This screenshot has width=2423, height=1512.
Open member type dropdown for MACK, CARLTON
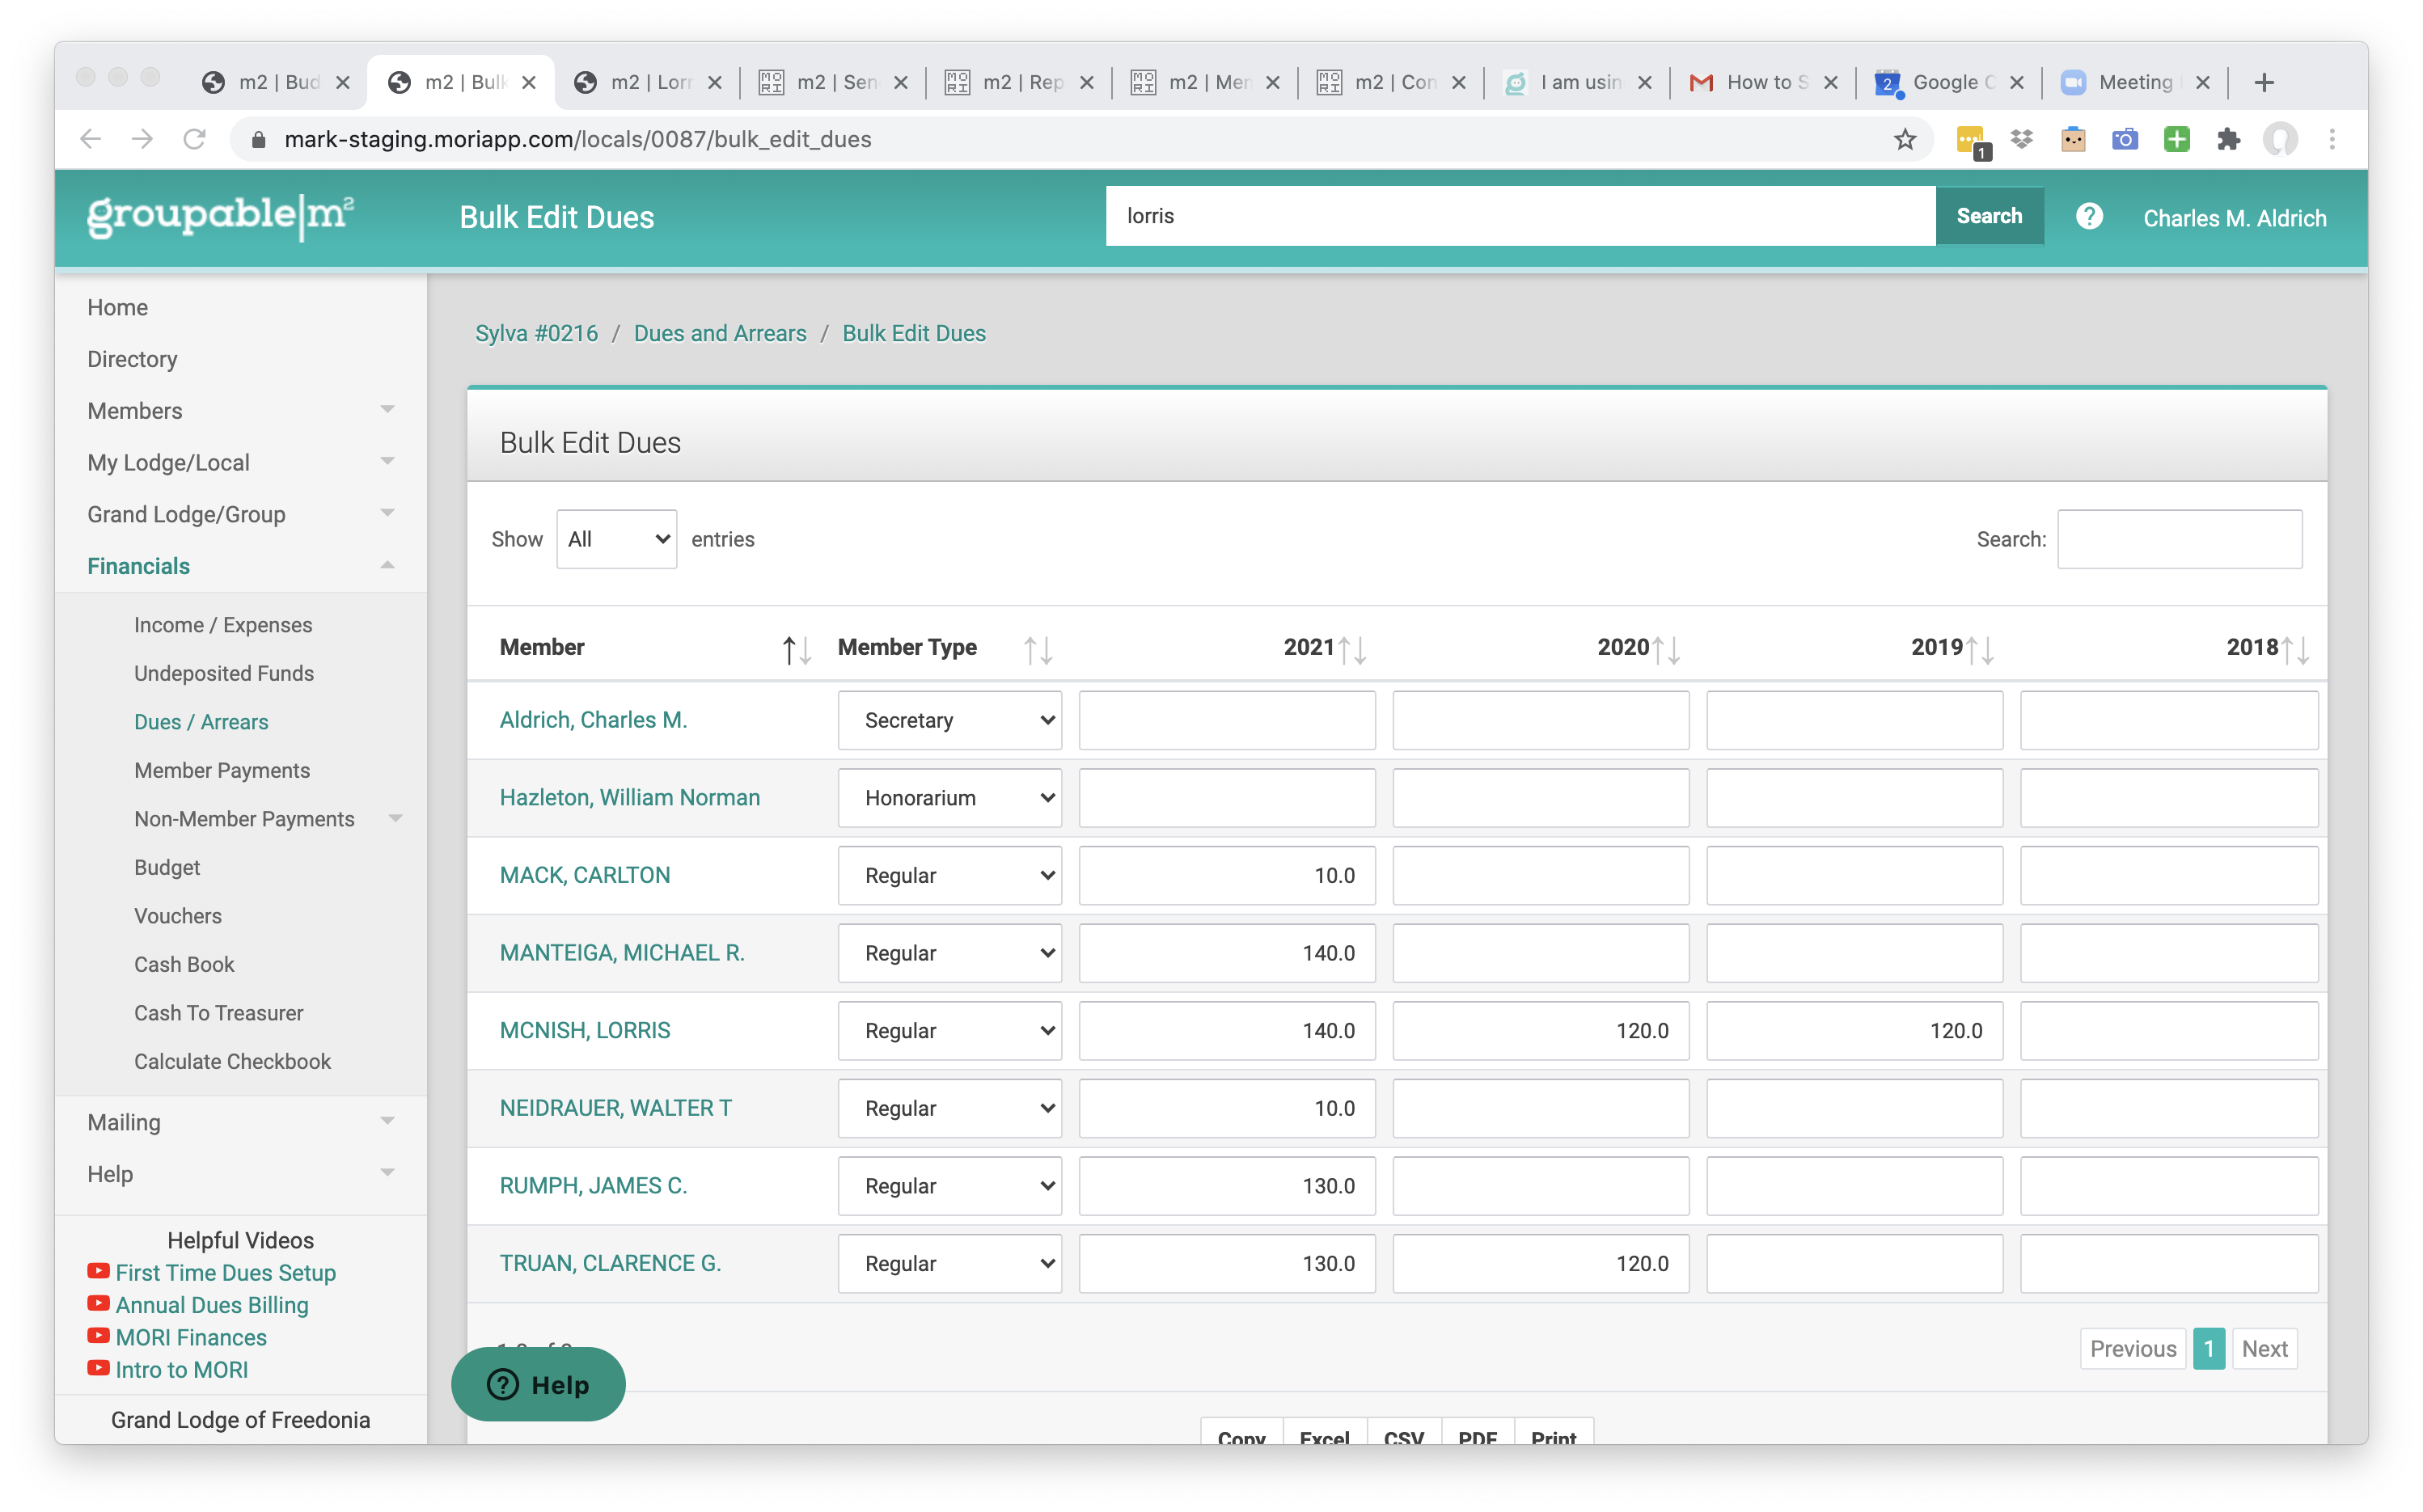[x=949, y=875]
